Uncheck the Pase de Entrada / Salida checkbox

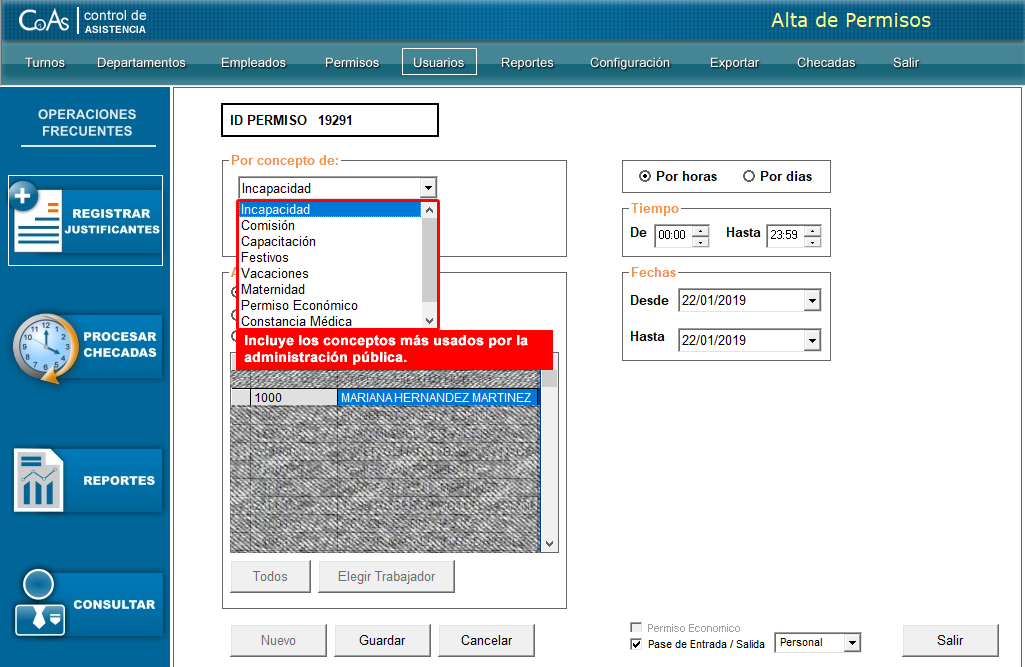pos(636,644)
